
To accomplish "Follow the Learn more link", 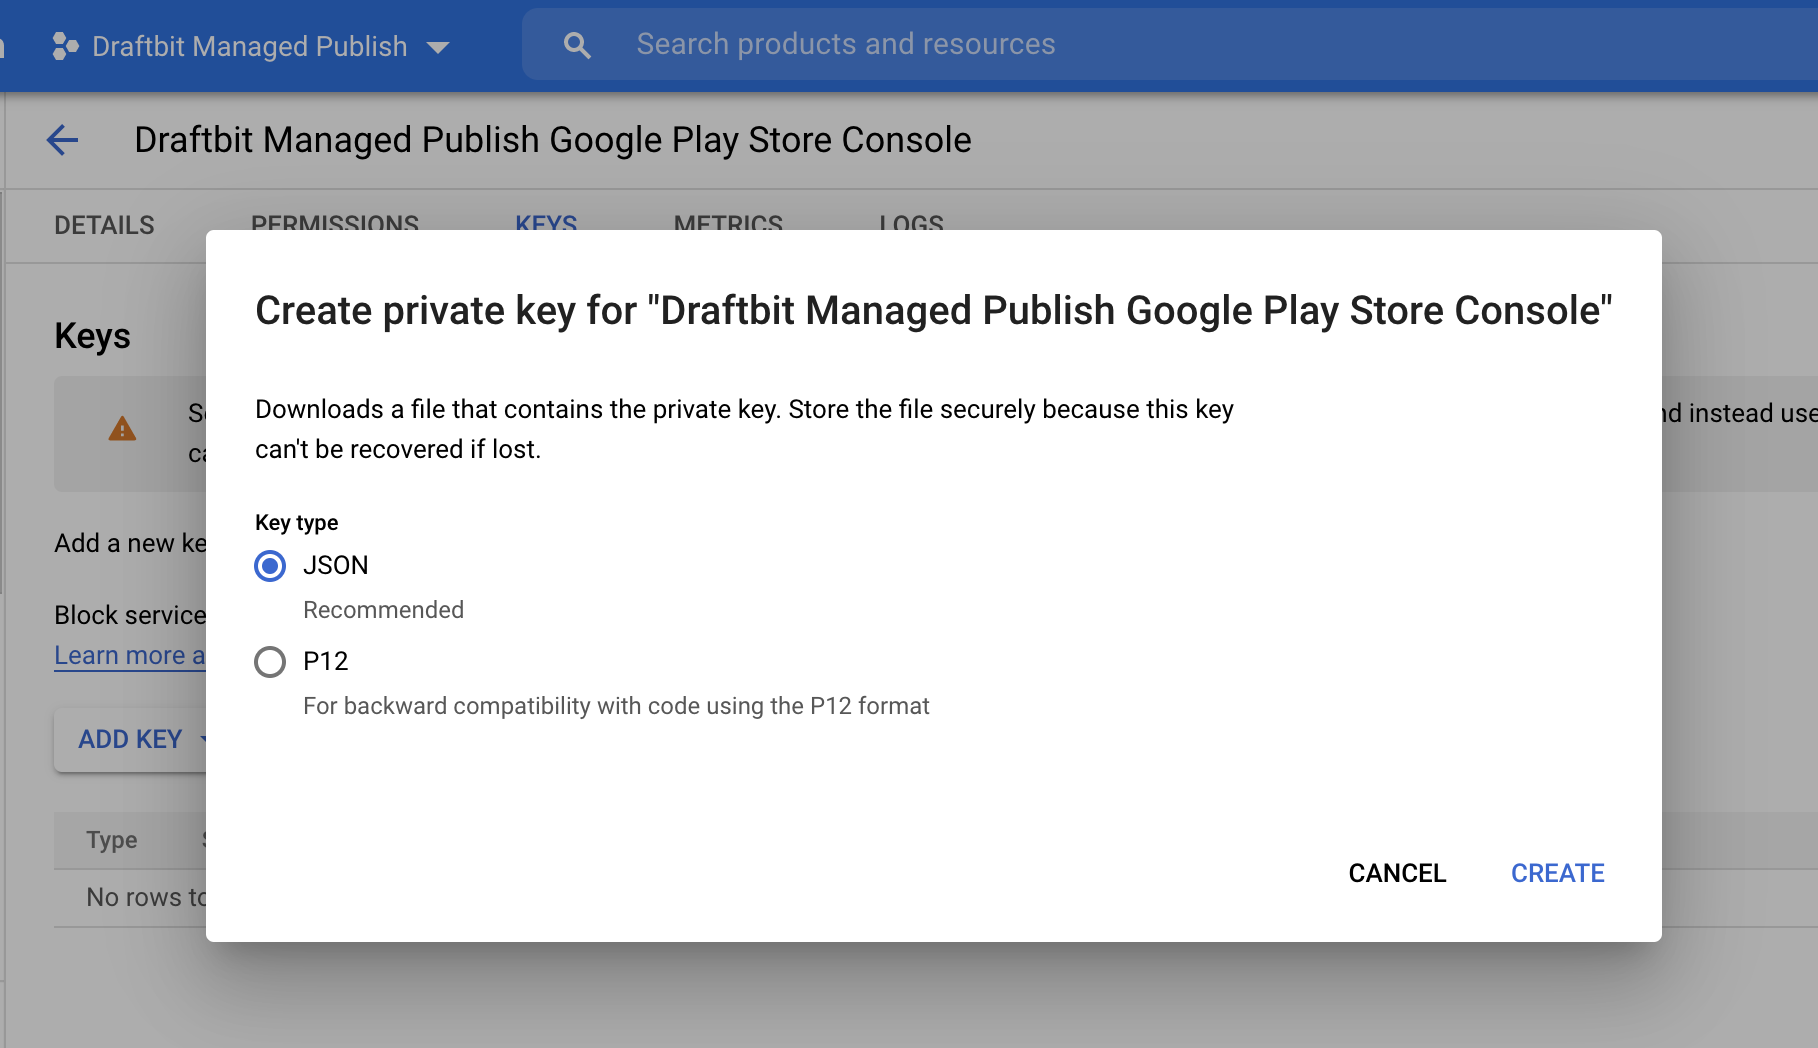I will click(x=130, y=656).
